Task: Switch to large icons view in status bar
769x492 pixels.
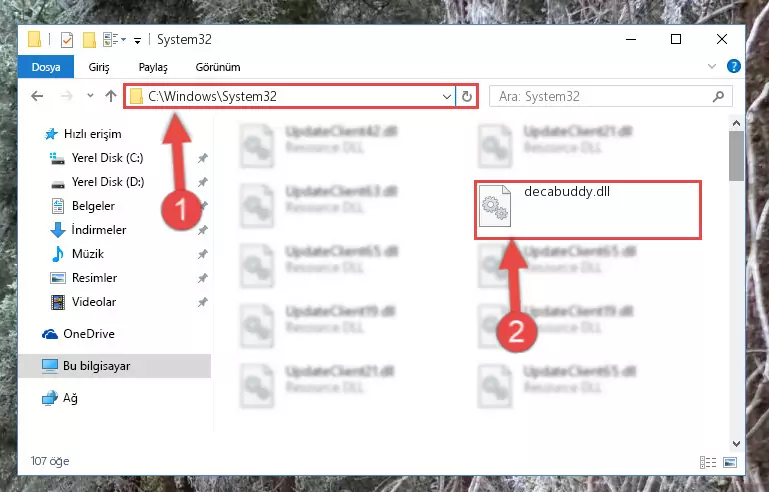Action: click(x=730, y=462)
